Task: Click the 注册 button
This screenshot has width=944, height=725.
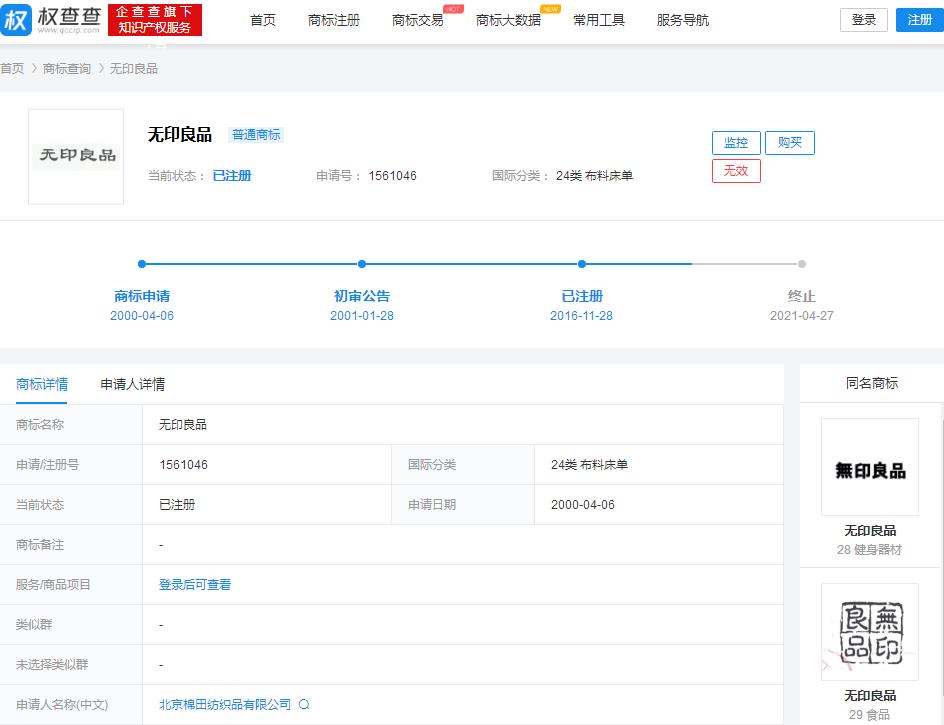Action: [x=919, y=19]
